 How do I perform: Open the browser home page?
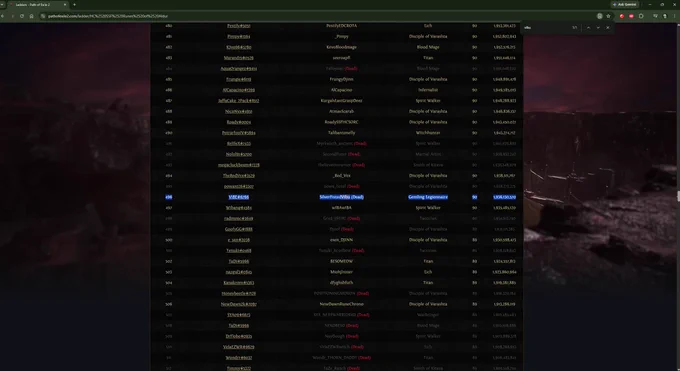tap(31, 16)
